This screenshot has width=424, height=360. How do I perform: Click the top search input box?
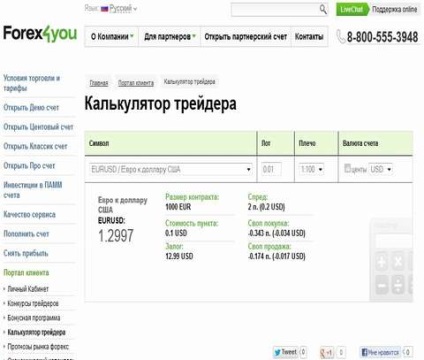coord(279,10)
